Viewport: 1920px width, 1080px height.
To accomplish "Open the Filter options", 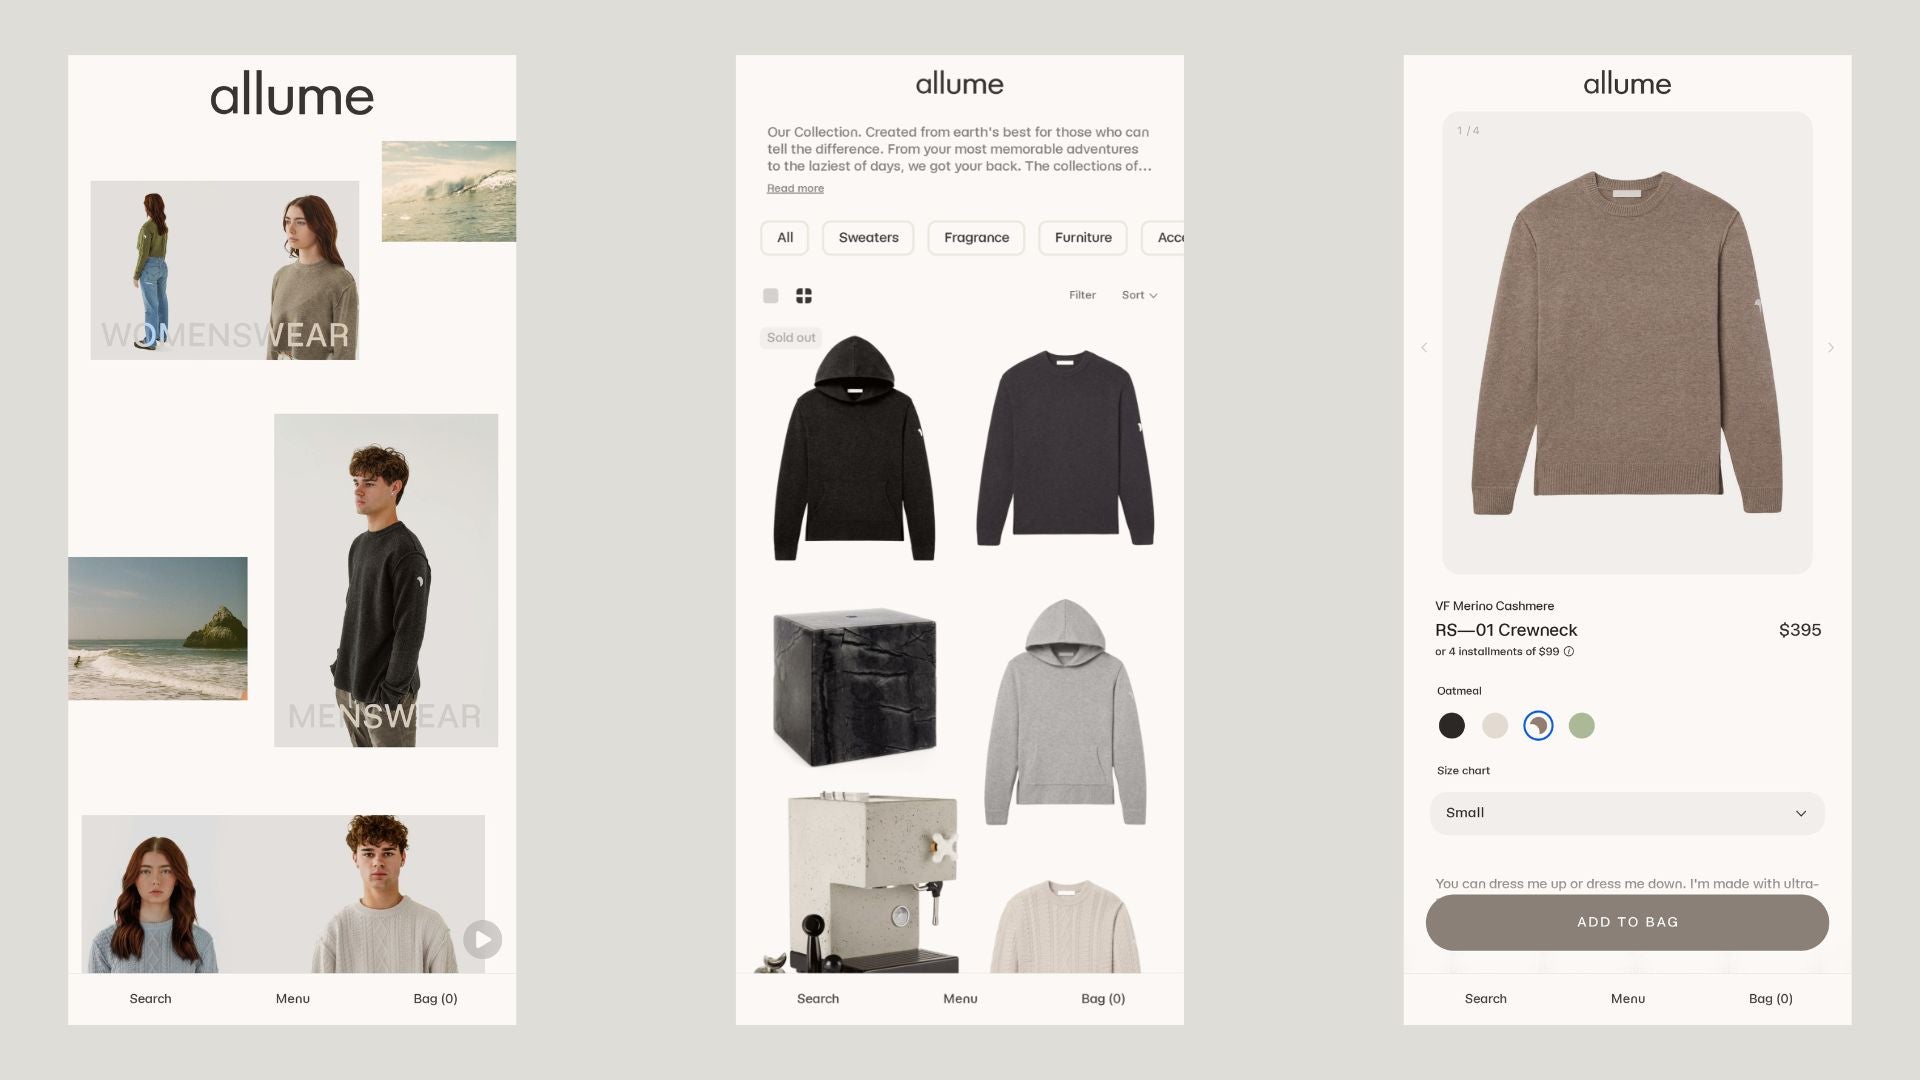I will [x=1082, y=295].
